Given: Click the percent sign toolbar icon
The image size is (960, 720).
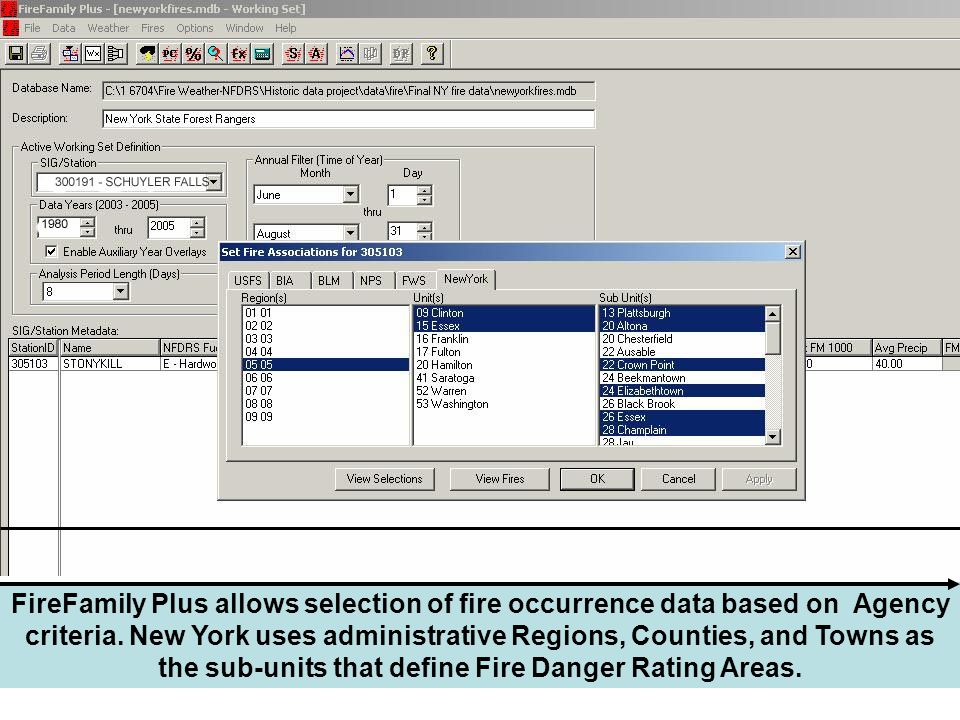Looking at the screenshot, I should [x=193, y=54].
